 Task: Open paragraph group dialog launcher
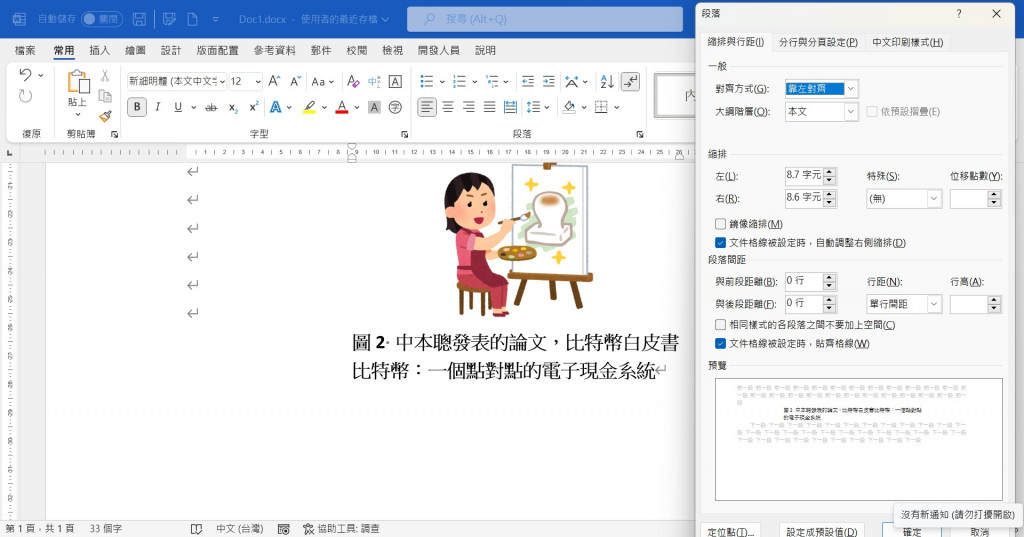(x=639, y=134)
